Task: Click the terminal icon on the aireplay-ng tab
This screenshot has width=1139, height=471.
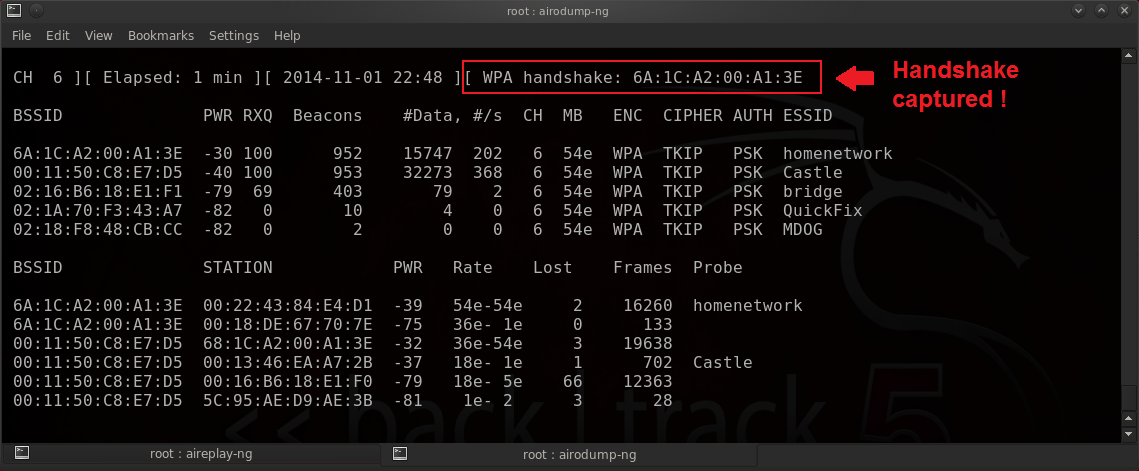Action: pos(12,454)
